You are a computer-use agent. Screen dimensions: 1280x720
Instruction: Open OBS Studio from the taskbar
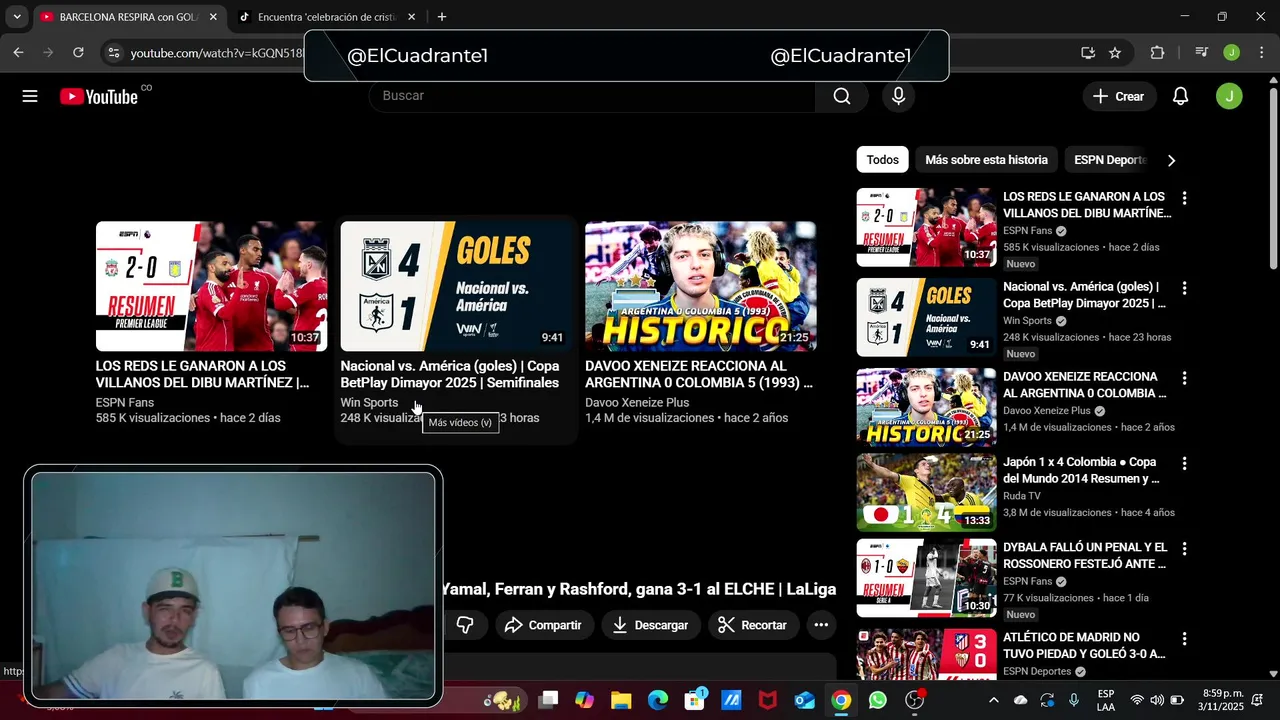point(915,700)
